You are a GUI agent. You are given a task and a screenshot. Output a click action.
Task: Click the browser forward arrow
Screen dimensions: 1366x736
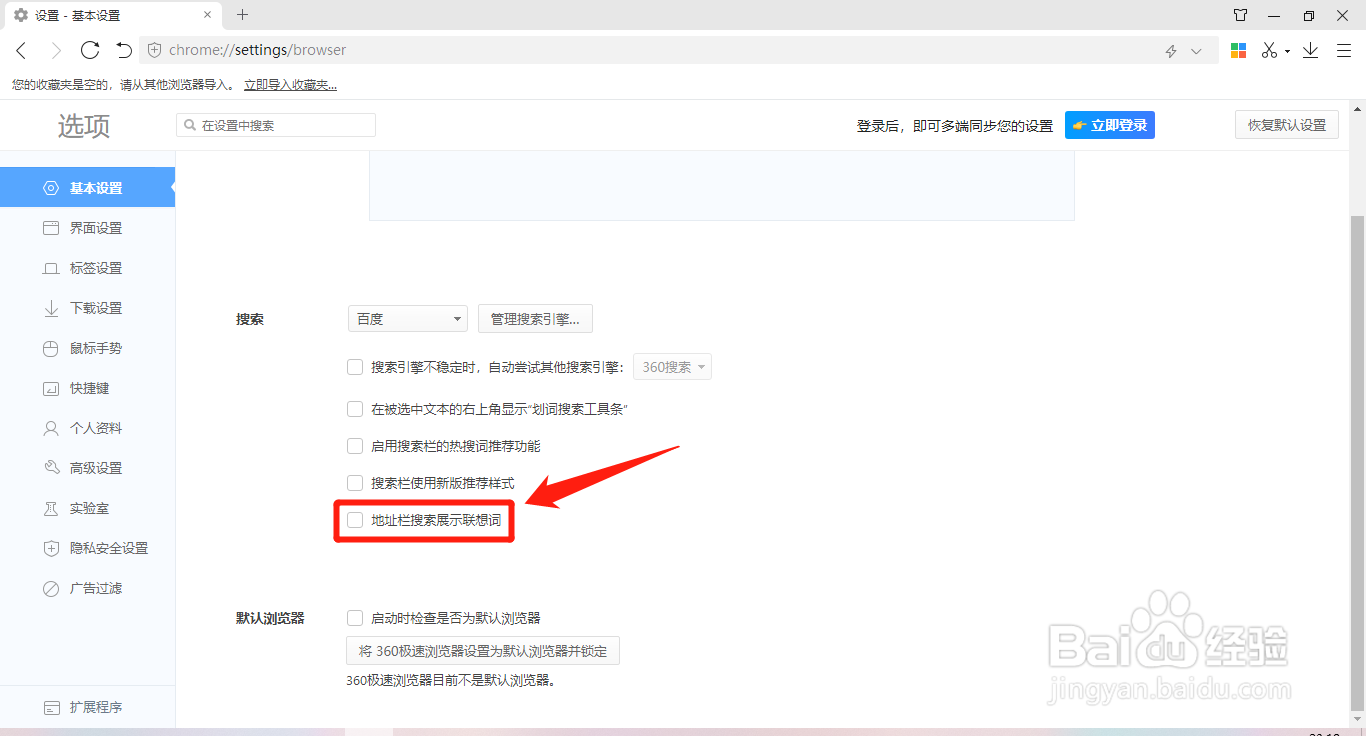pos(56,50)
